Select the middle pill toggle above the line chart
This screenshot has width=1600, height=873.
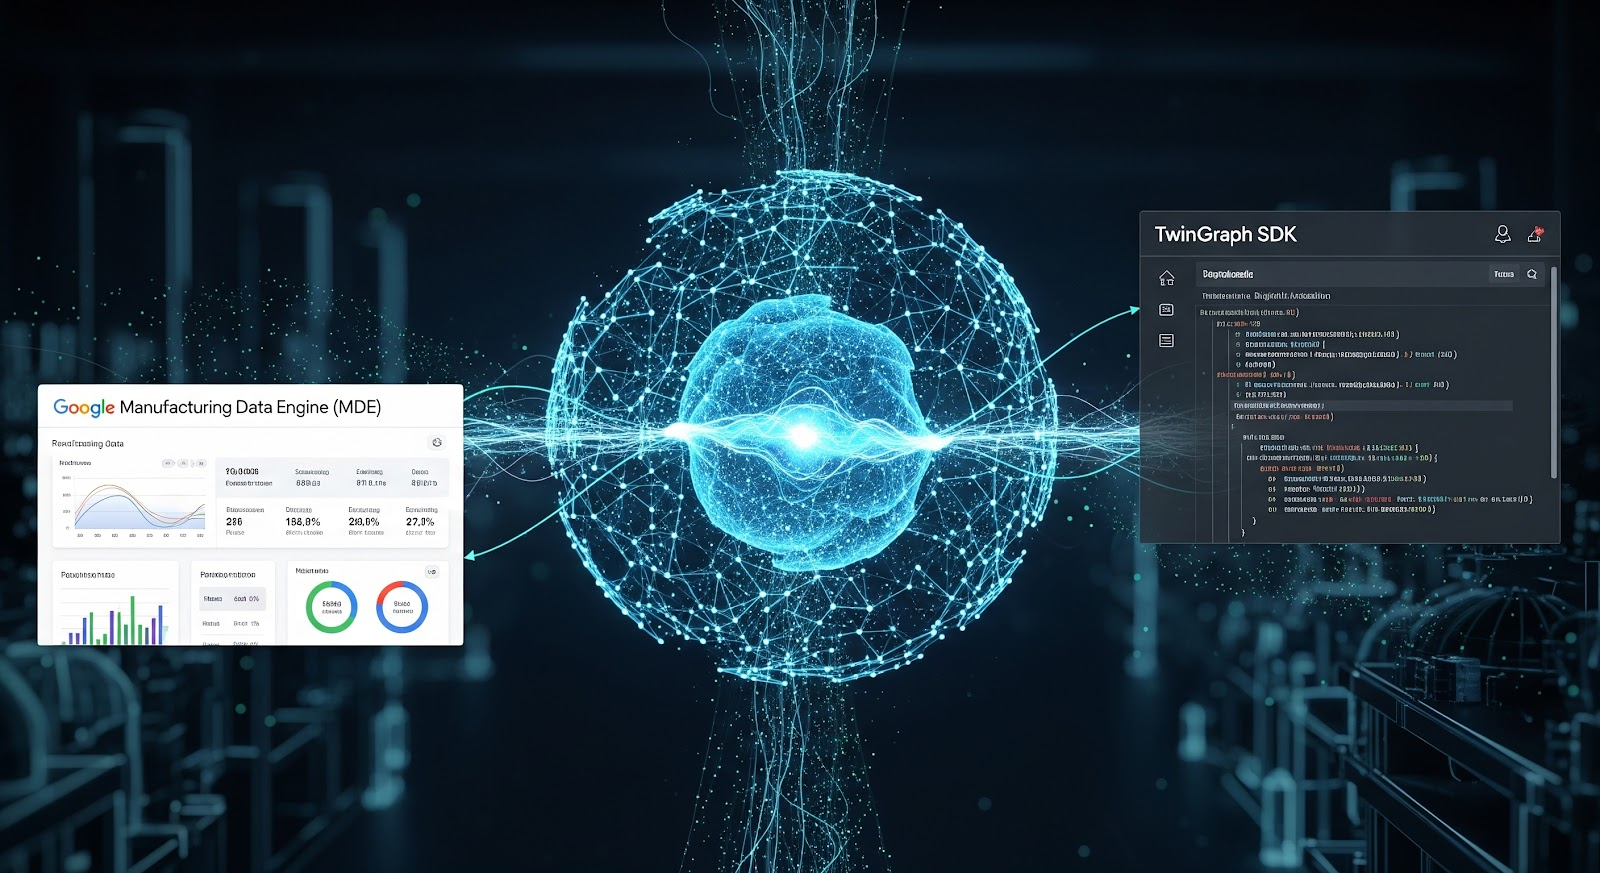tap(184, 463)
